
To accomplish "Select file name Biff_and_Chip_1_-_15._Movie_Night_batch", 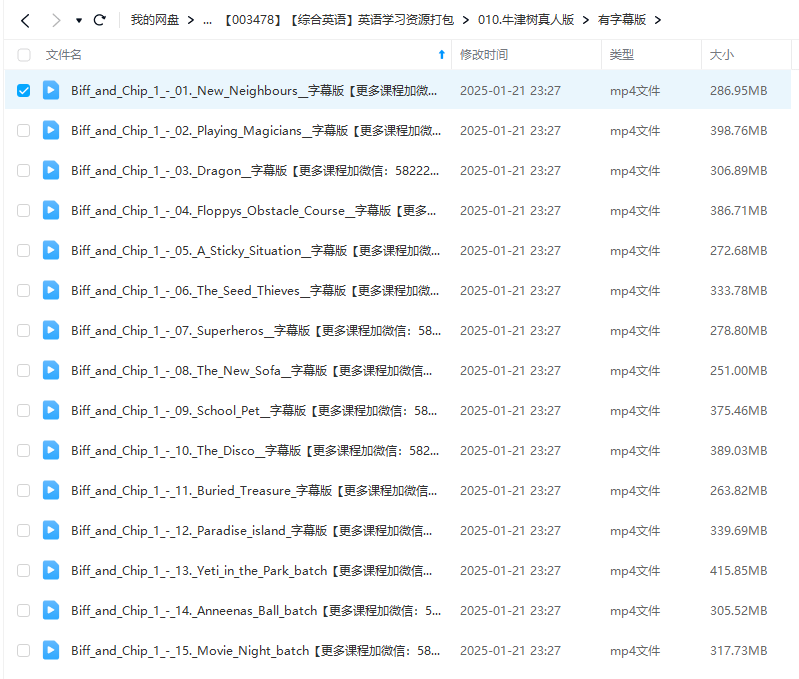I will (255, 650).
